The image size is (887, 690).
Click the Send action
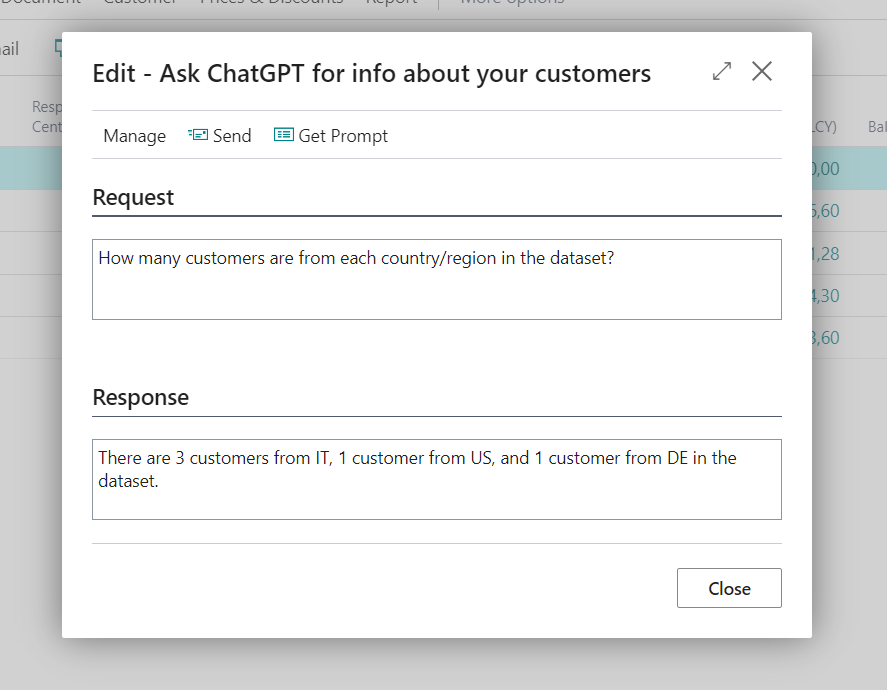tap(219, 136)
